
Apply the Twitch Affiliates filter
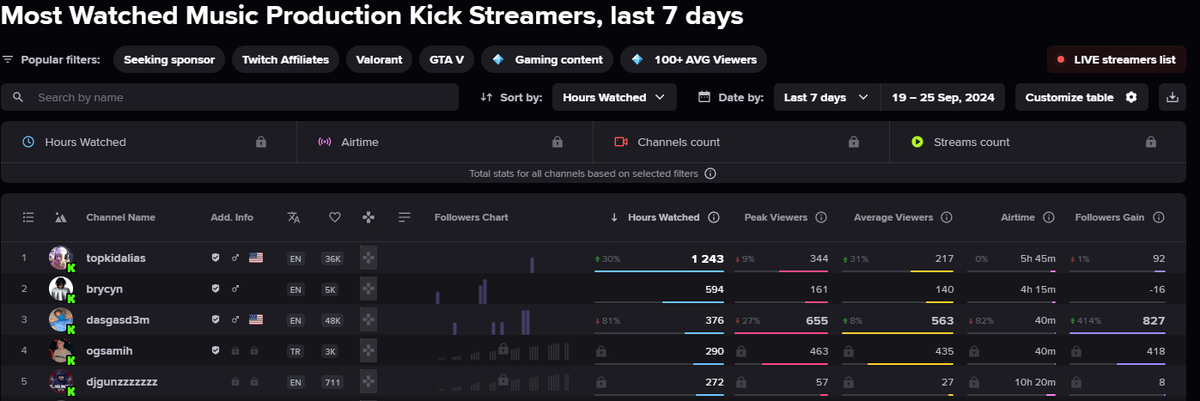click(285, 59)
